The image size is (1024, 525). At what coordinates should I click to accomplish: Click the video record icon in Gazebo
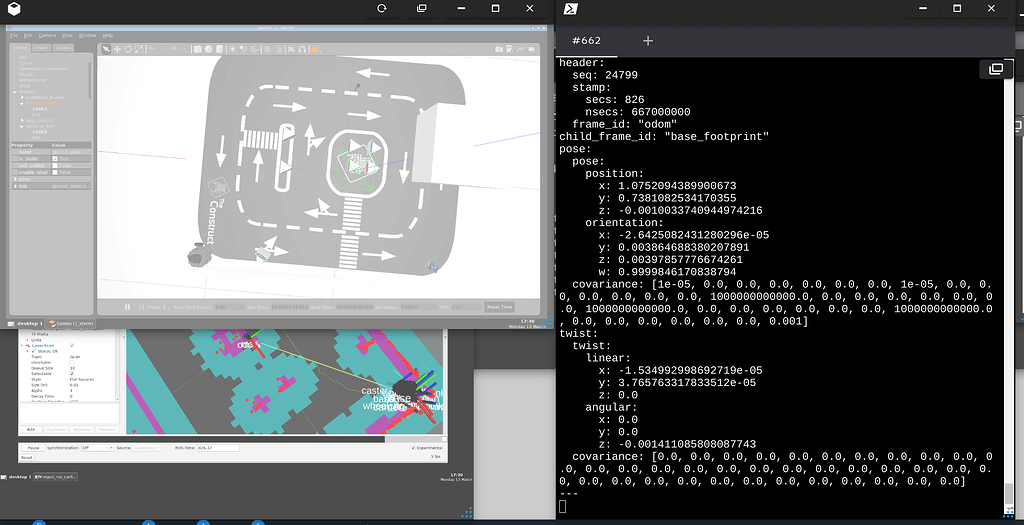click(x=532, y=49)
